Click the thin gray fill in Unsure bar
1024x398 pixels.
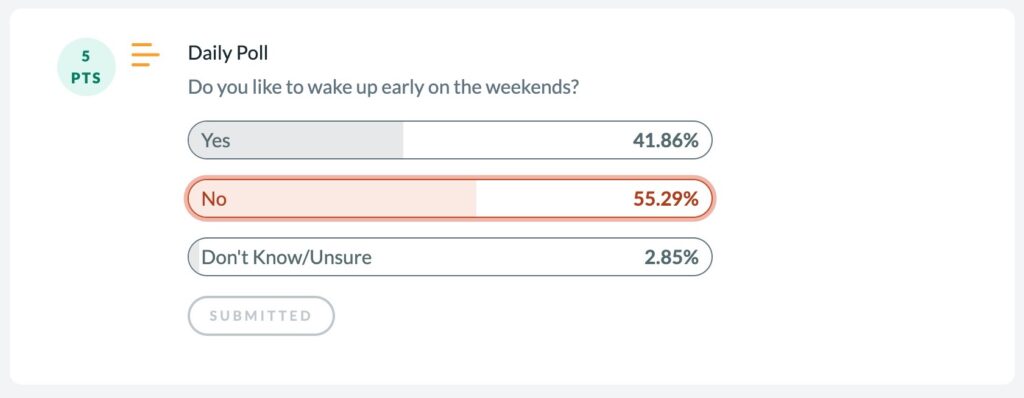click(194, 257)
